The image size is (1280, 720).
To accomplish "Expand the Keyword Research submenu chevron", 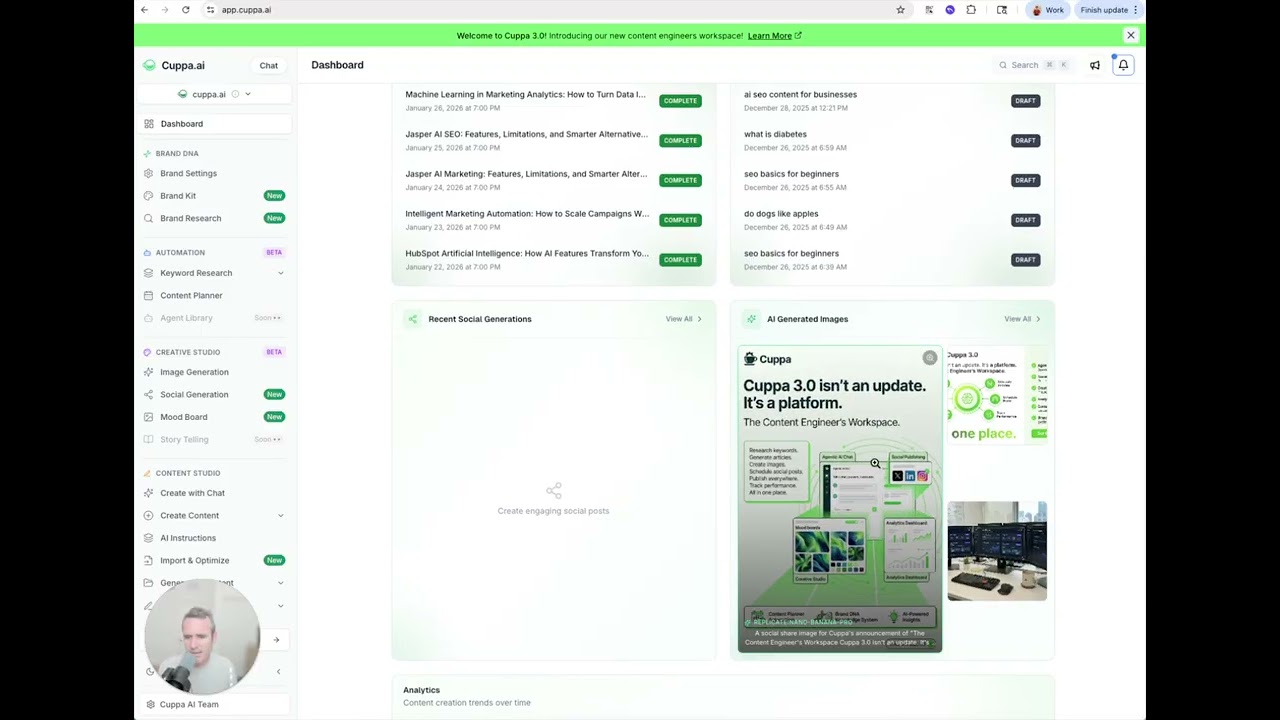I will (280, 273).
